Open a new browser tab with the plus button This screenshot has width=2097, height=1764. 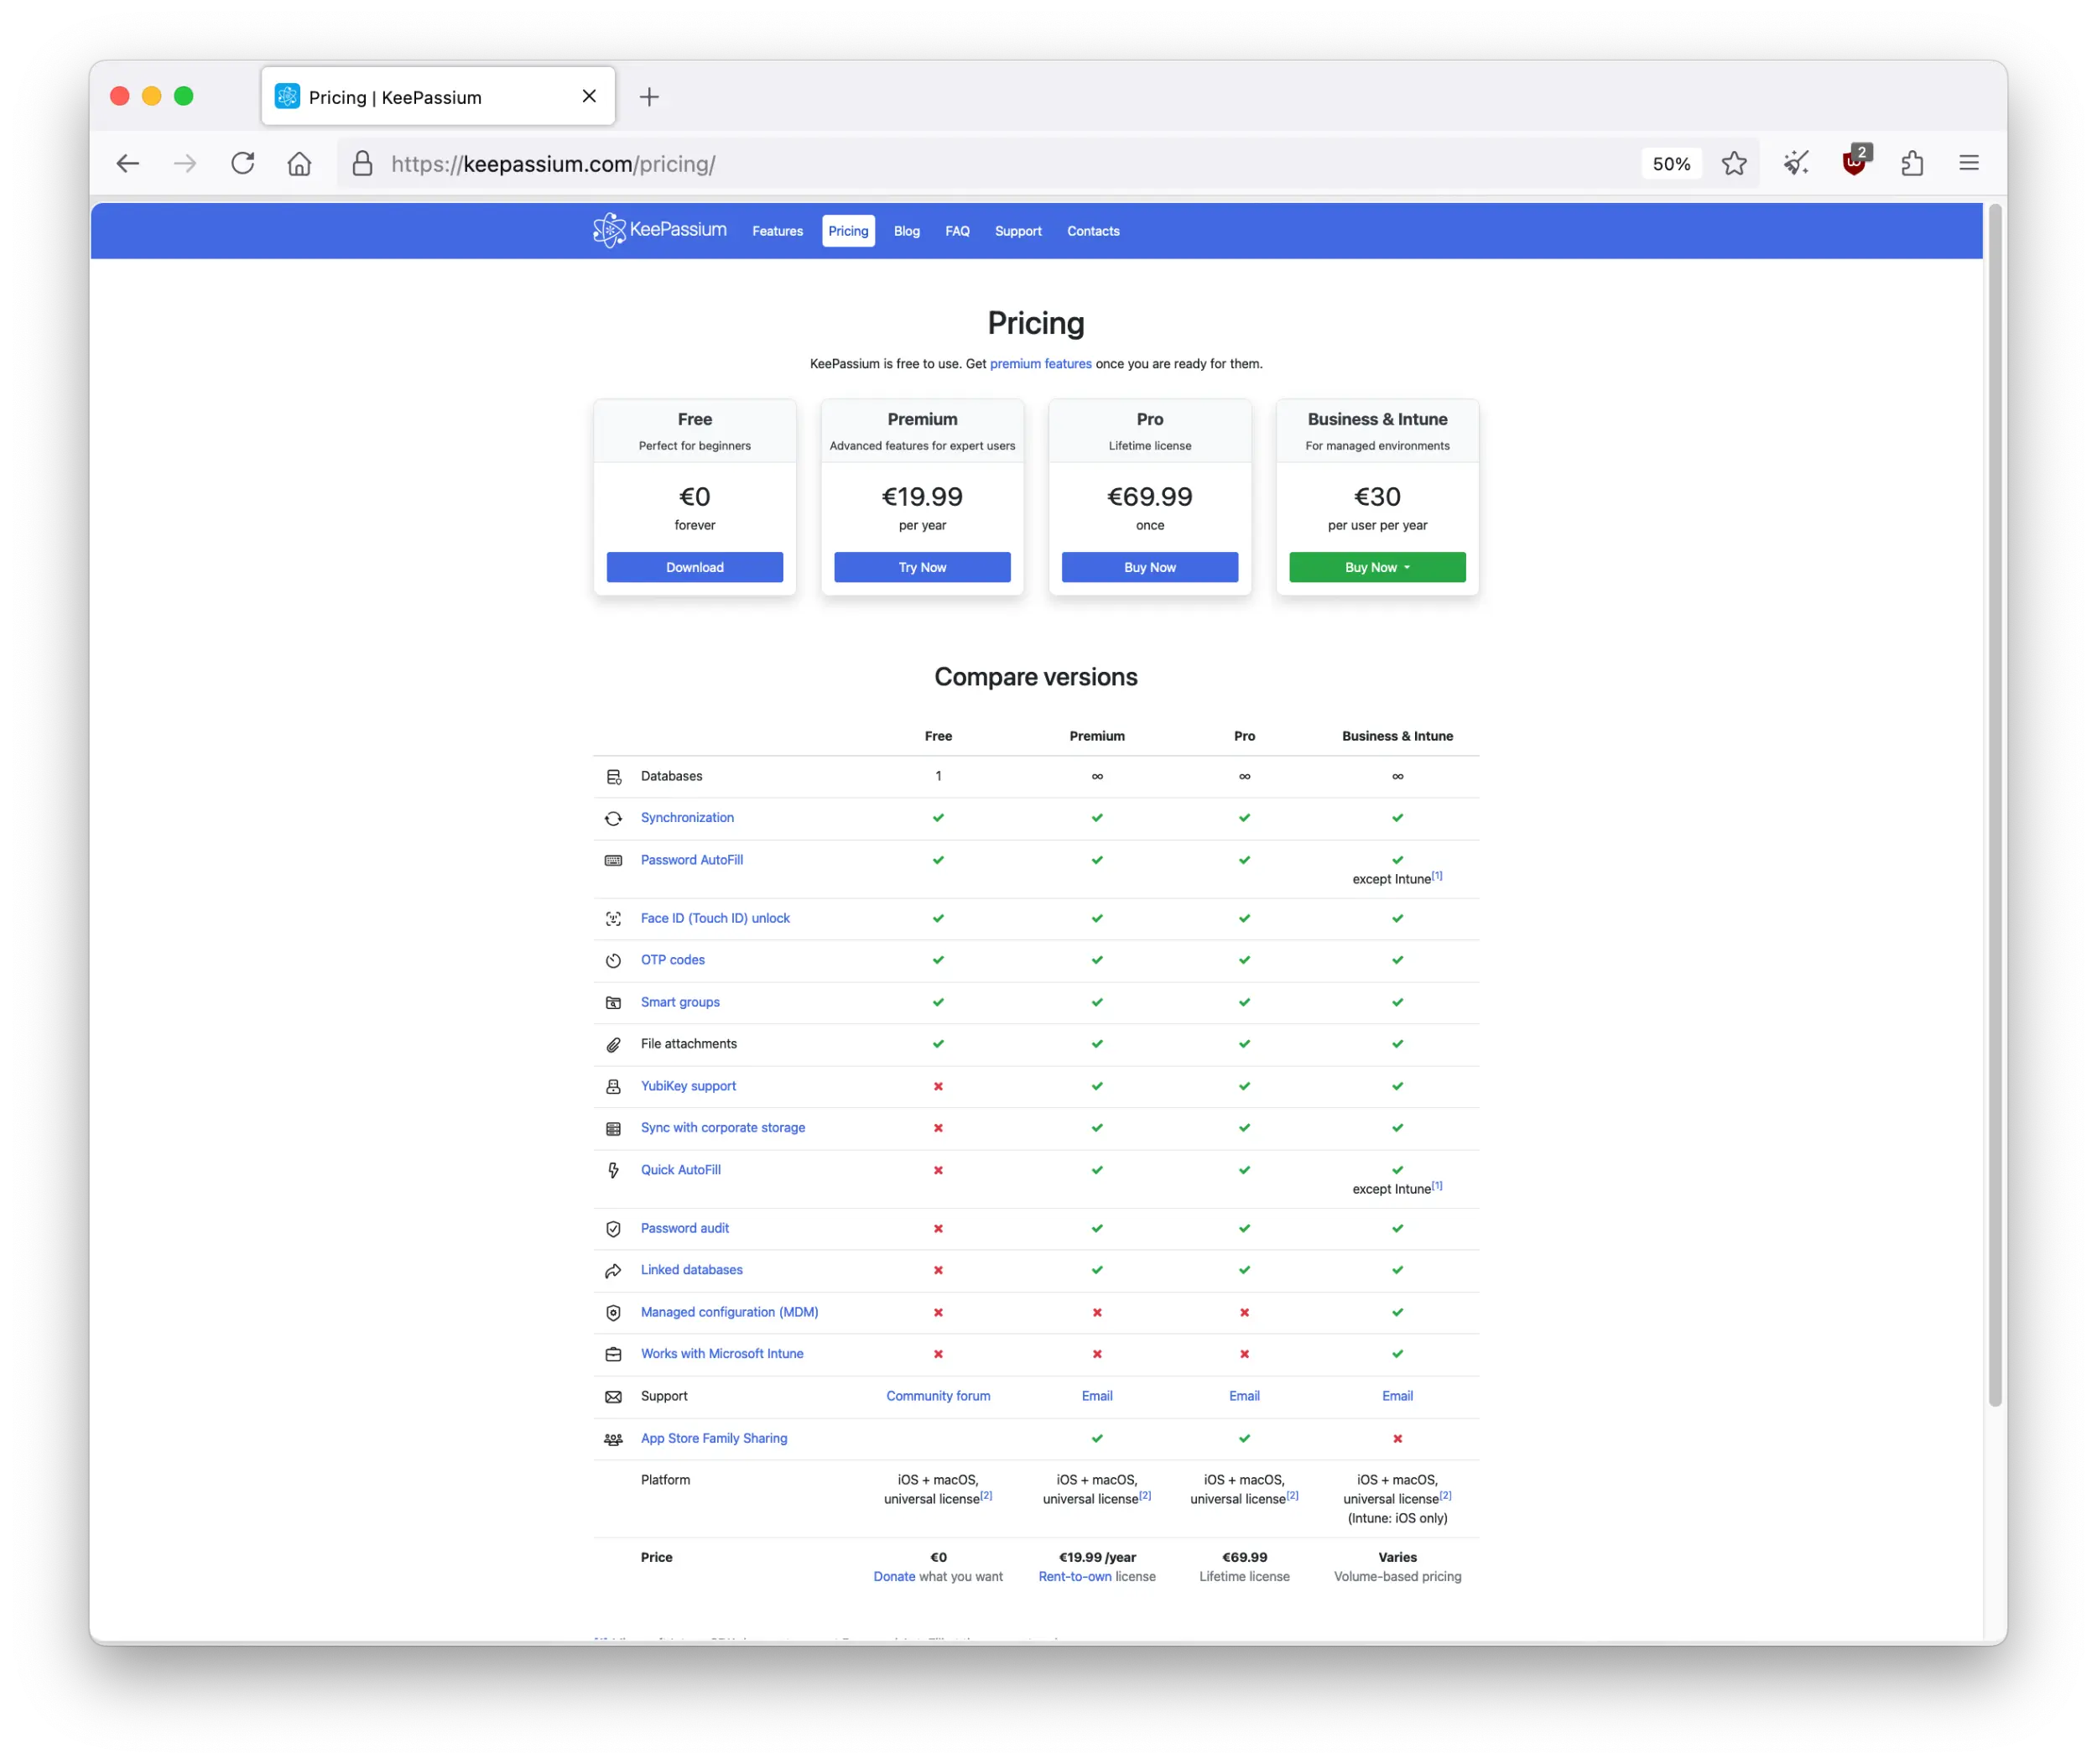pos(649,96)
